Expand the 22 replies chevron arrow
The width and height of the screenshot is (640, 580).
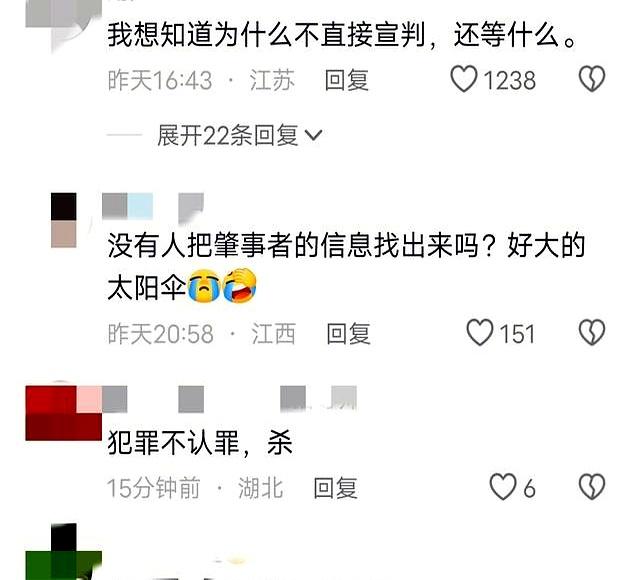pyautogui.click(x=313, y=135)
